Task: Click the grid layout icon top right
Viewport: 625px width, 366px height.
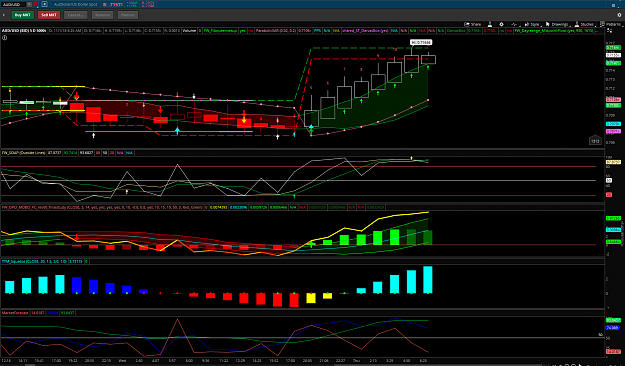Action: point(613,5)
